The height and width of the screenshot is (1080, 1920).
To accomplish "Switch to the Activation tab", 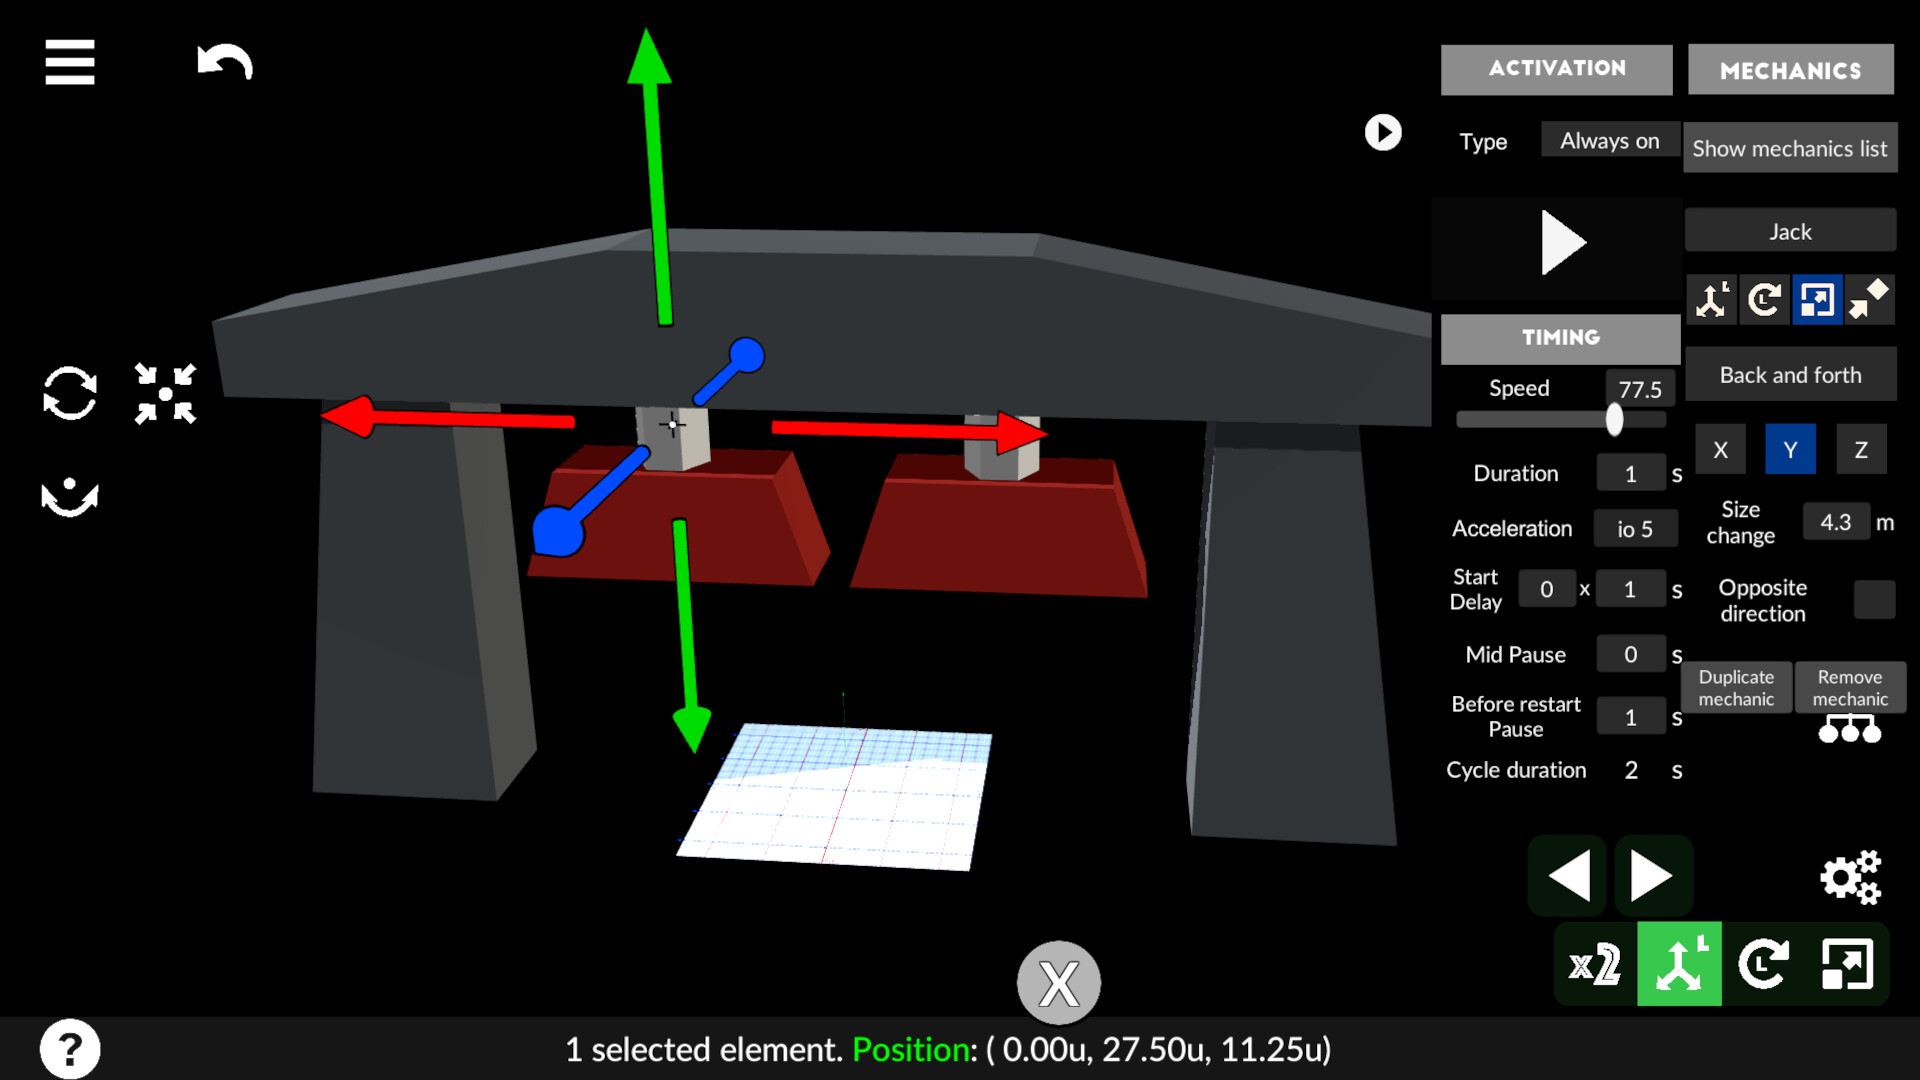I will (x=1556, y=68).
